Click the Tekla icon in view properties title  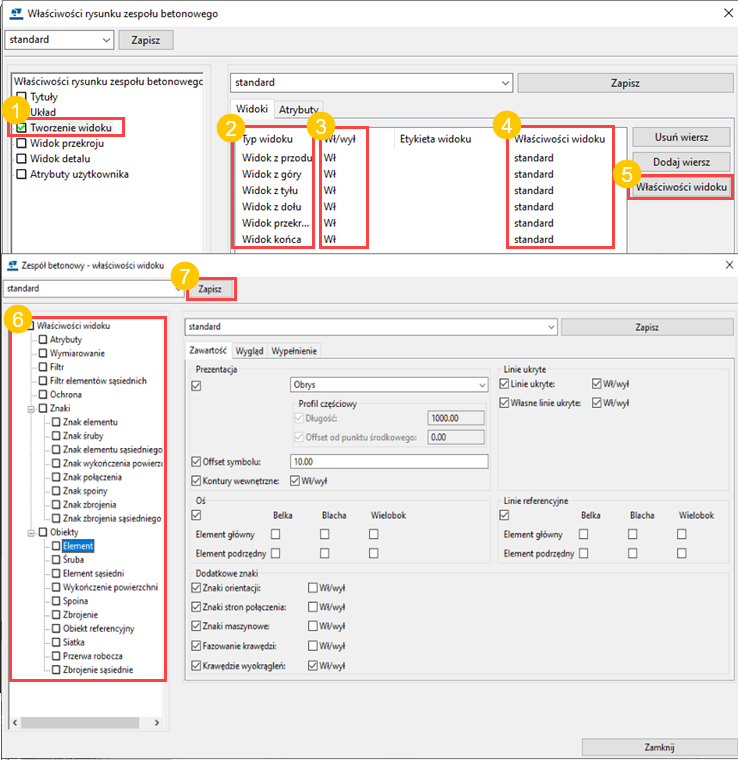coord(14,266)
